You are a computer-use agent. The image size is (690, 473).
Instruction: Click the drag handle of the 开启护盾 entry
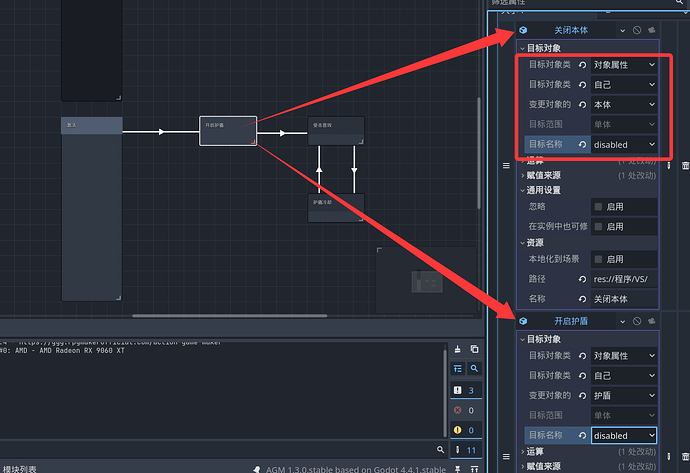coord(506,456)
